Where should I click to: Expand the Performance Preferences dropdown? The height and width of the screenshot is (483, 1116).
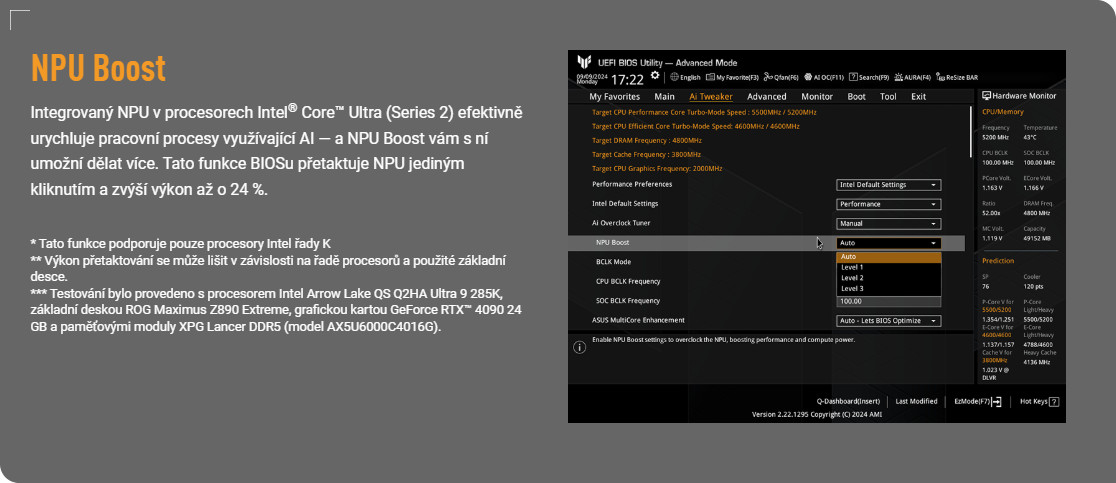click(888, 185)
